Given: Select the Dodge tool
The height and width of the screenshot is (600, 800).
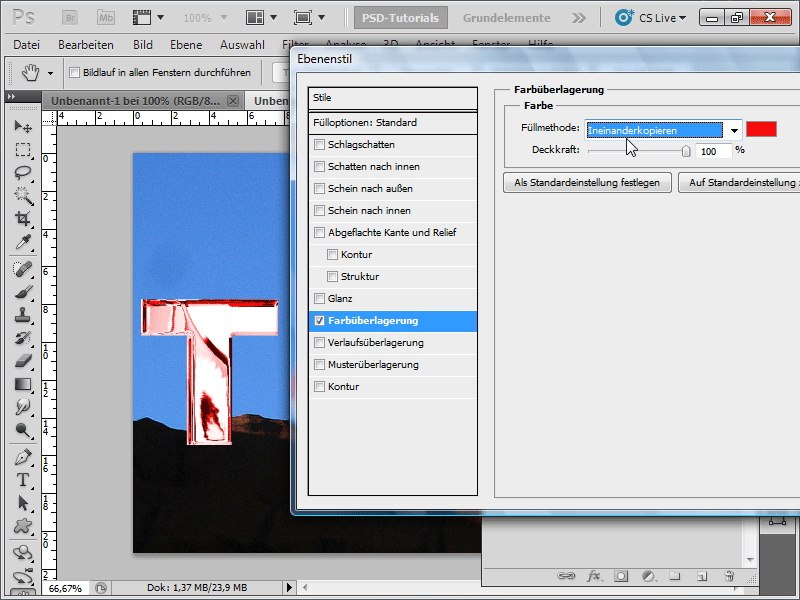Looking at the screenshot, I should coord(23,430).
